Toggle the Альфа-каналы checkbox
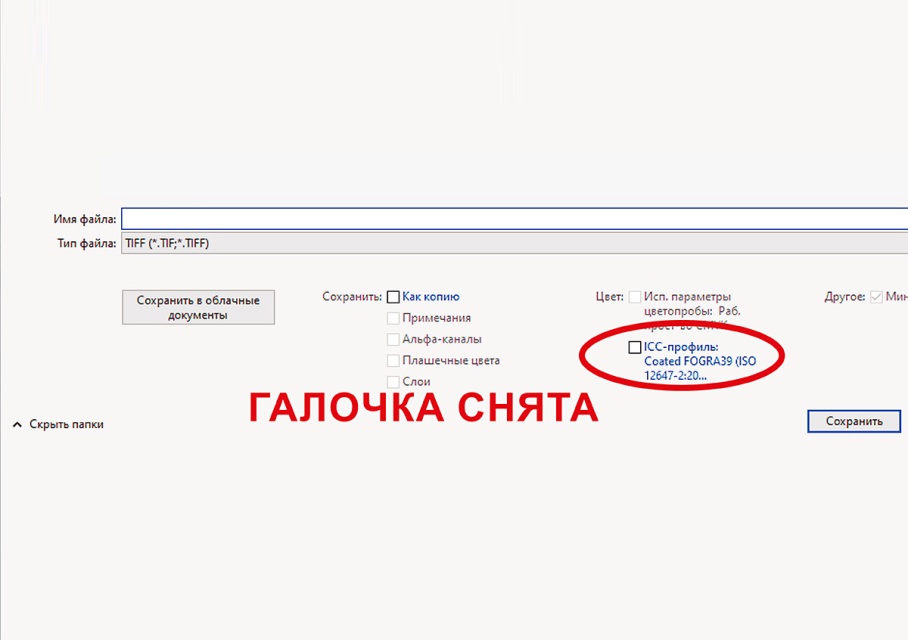 click(x=394, y=339)
